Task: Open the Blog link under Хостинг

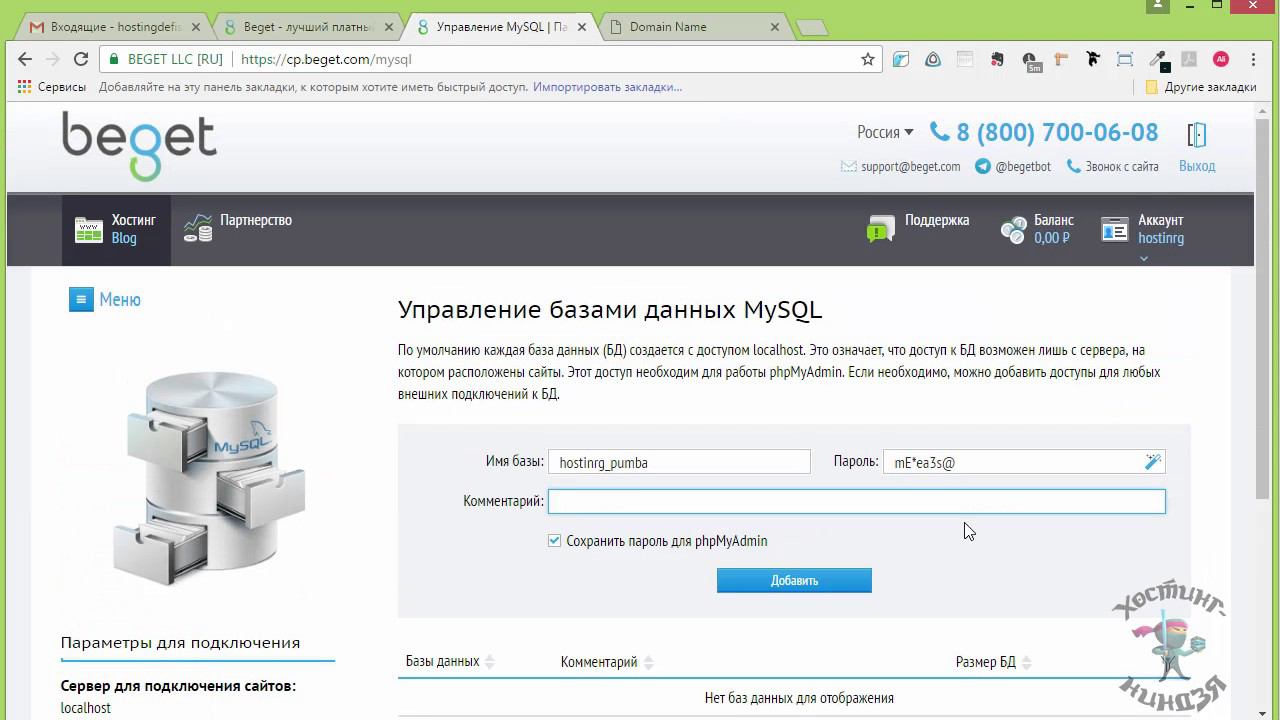Action: [124, 238]
